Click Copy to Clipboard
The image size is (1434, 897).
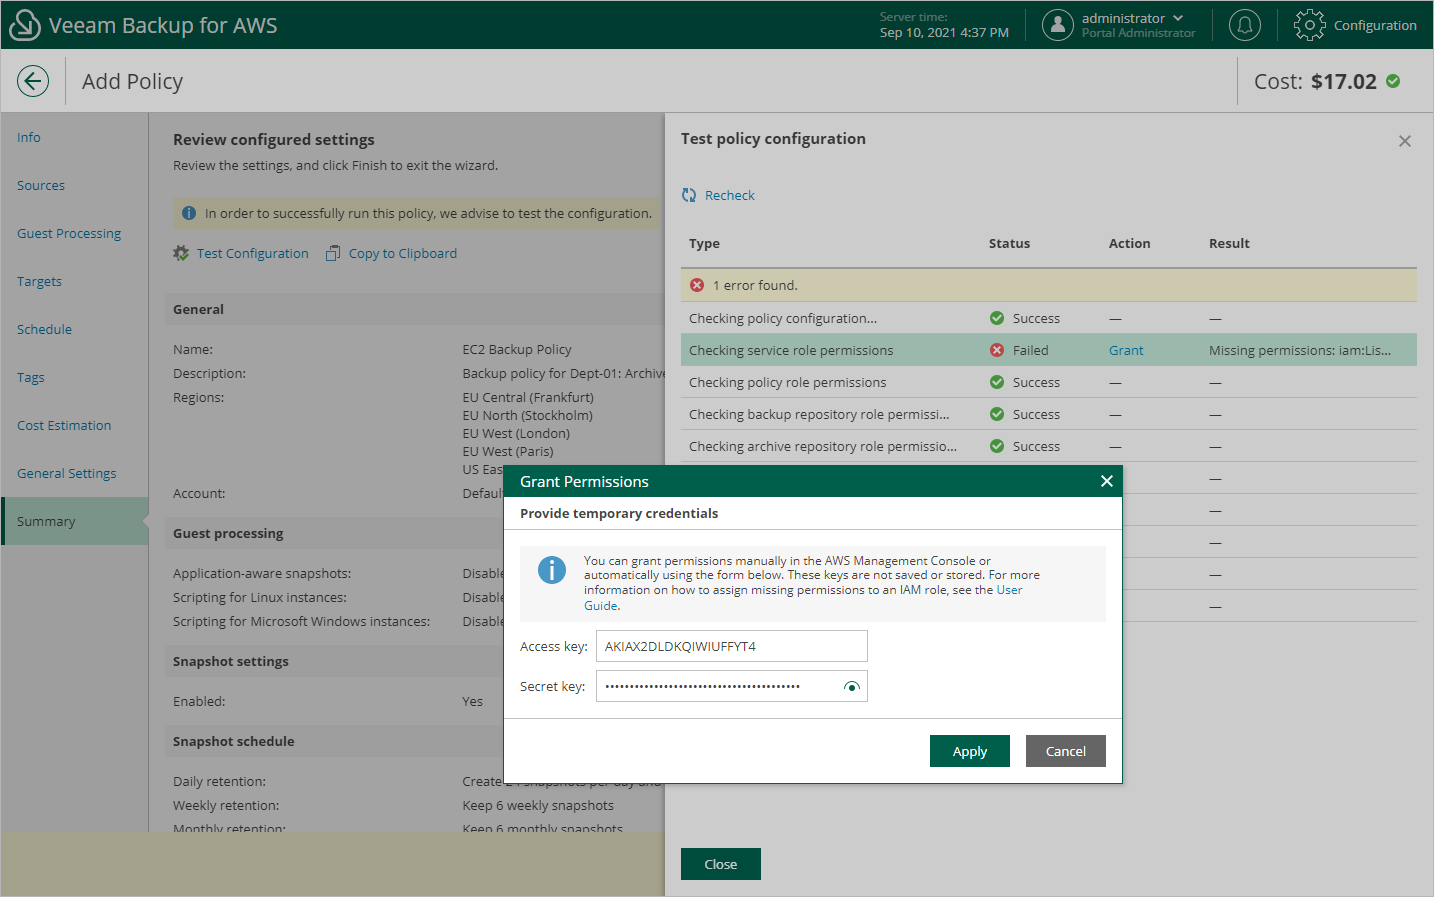tap(402, 254)
